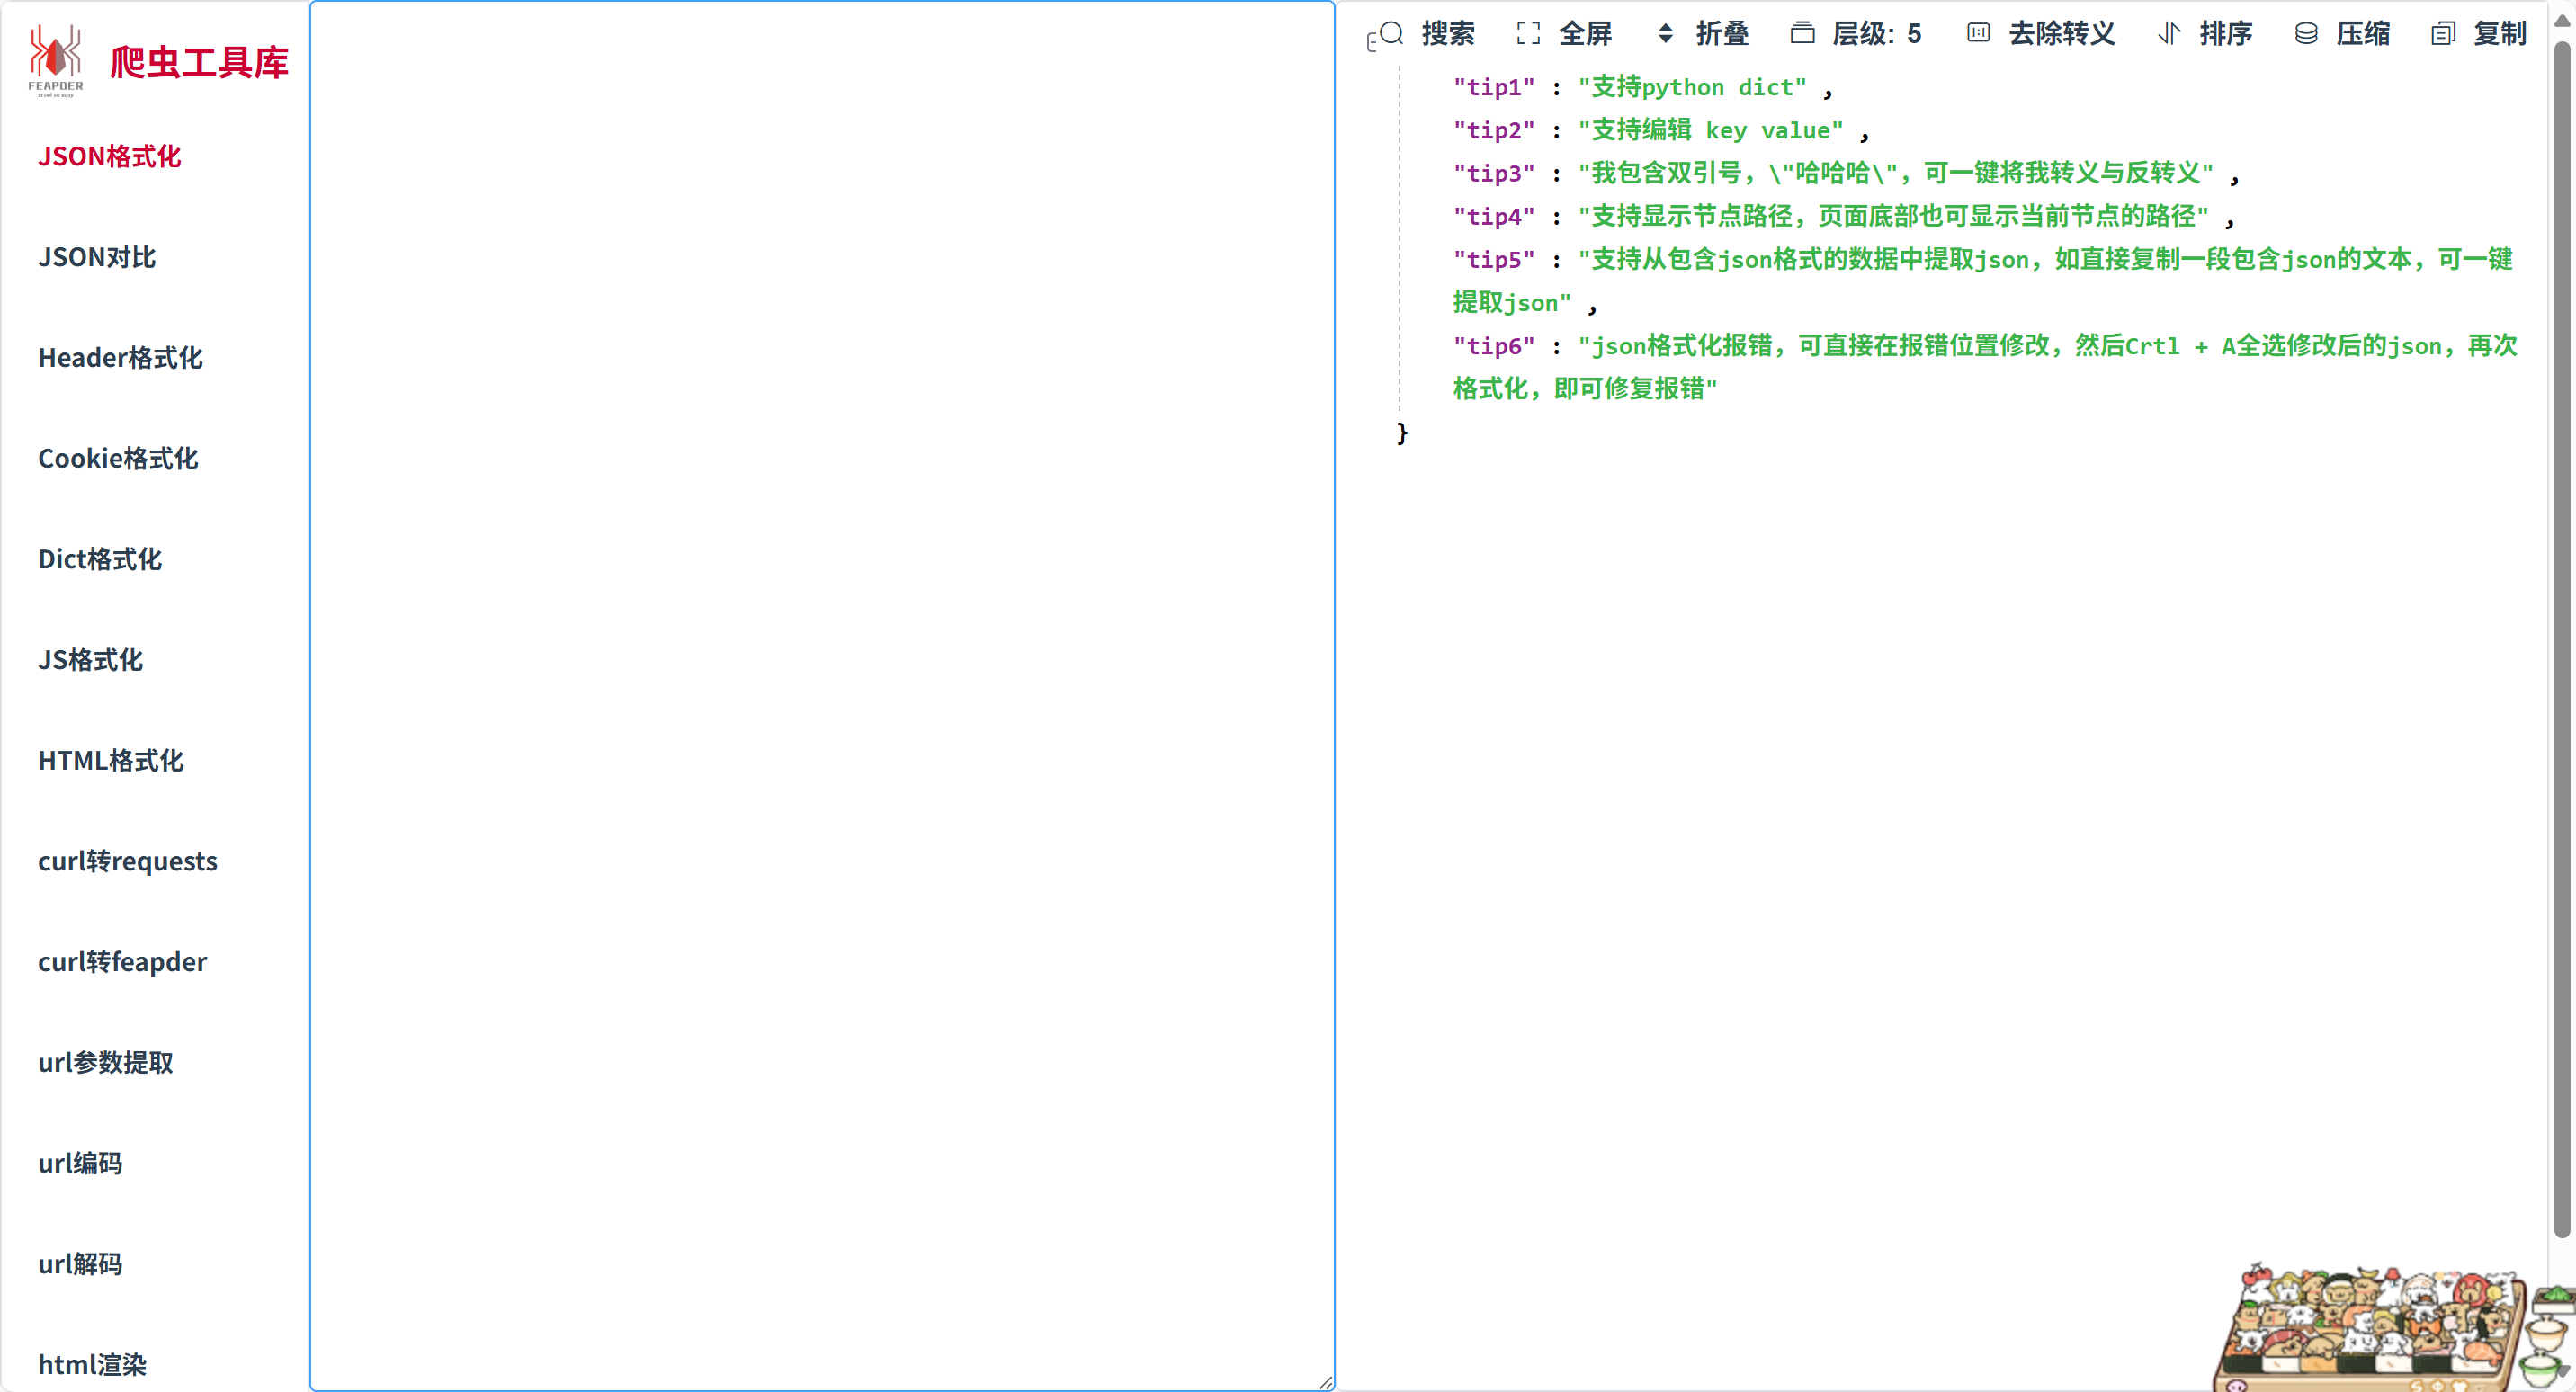Screen dimensions: 2576x1392
Task: Click the 爬虫工具库 site title
Action: tap(199, 62)
